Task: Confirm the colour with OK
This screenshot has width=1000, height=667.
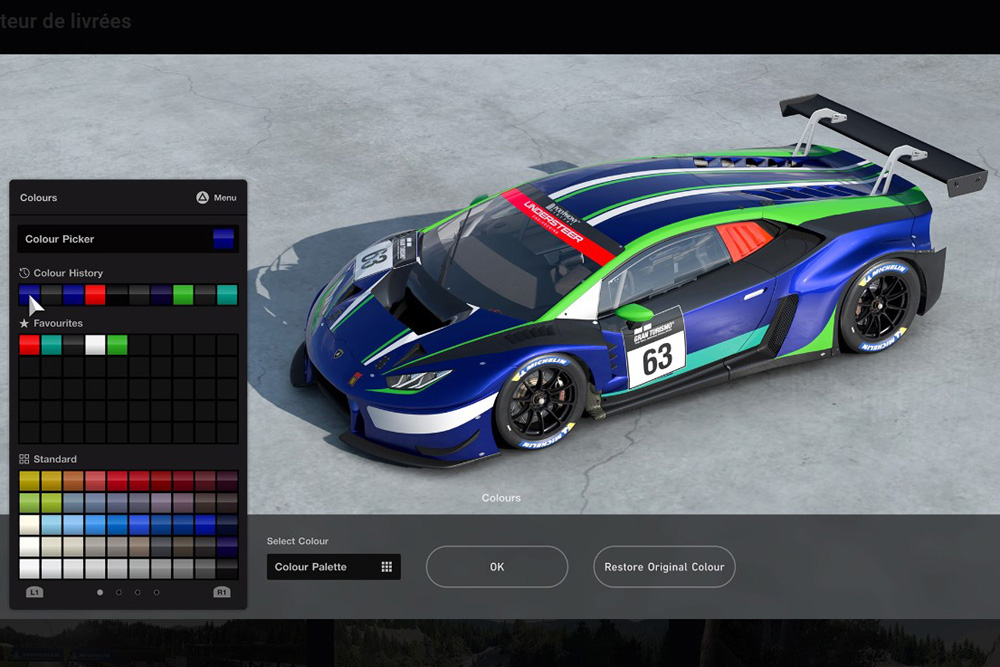Action: point(497,567)
